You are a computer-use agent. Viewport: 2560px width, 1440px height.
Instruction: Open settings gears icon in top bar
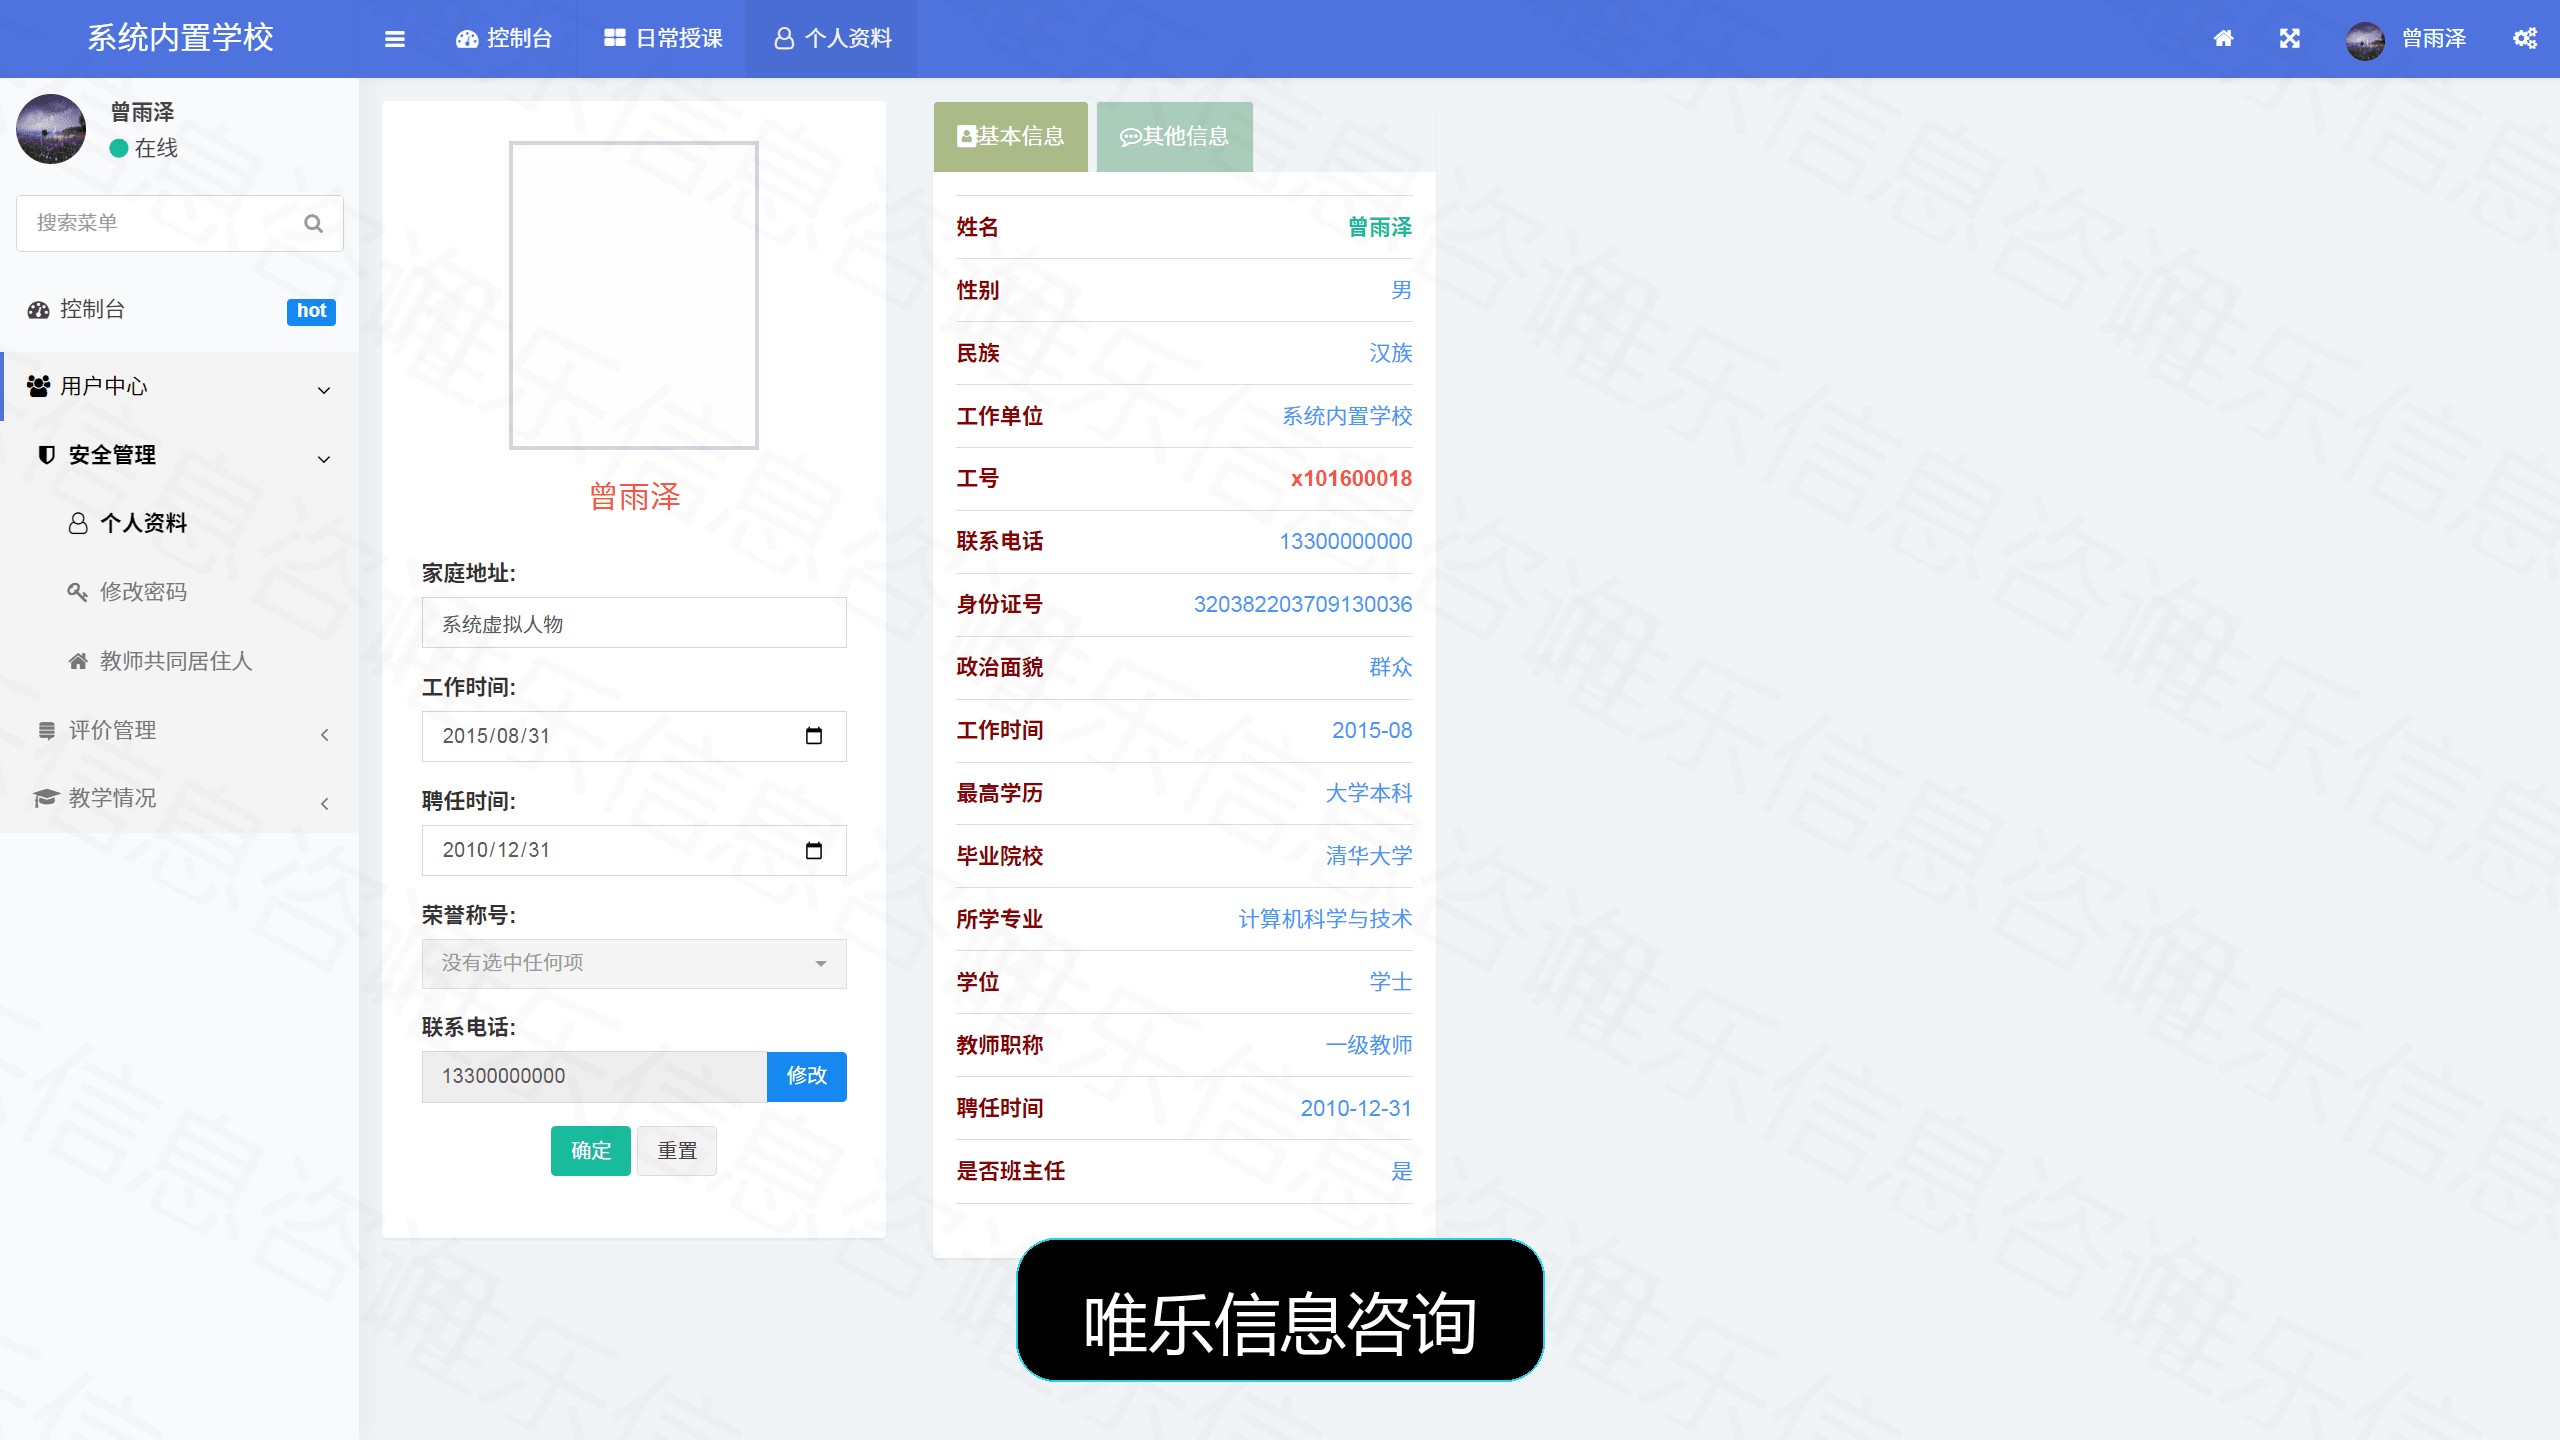coord(2525,39)
